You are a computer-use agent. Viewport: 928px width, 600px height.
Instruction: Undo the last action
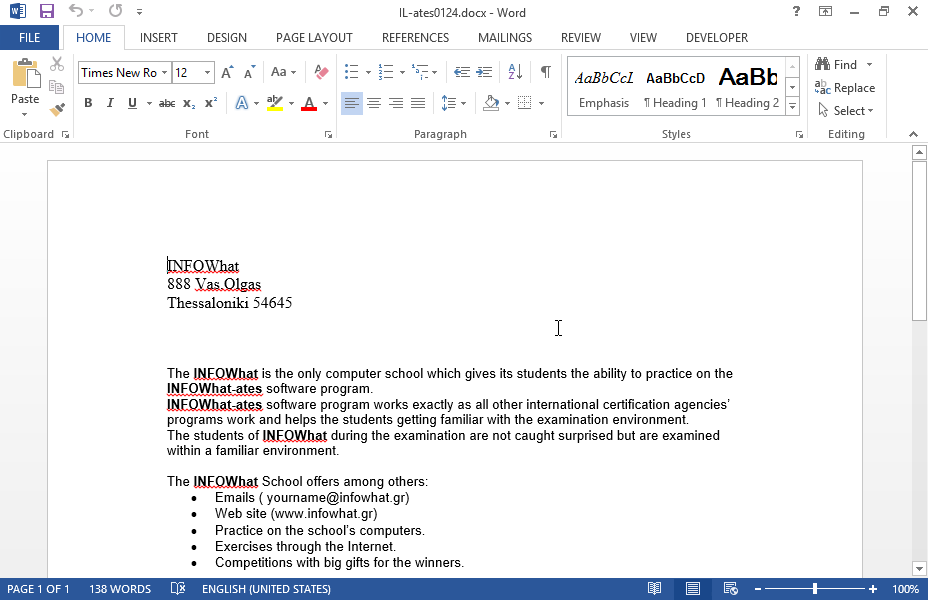[x=76, y=11]
